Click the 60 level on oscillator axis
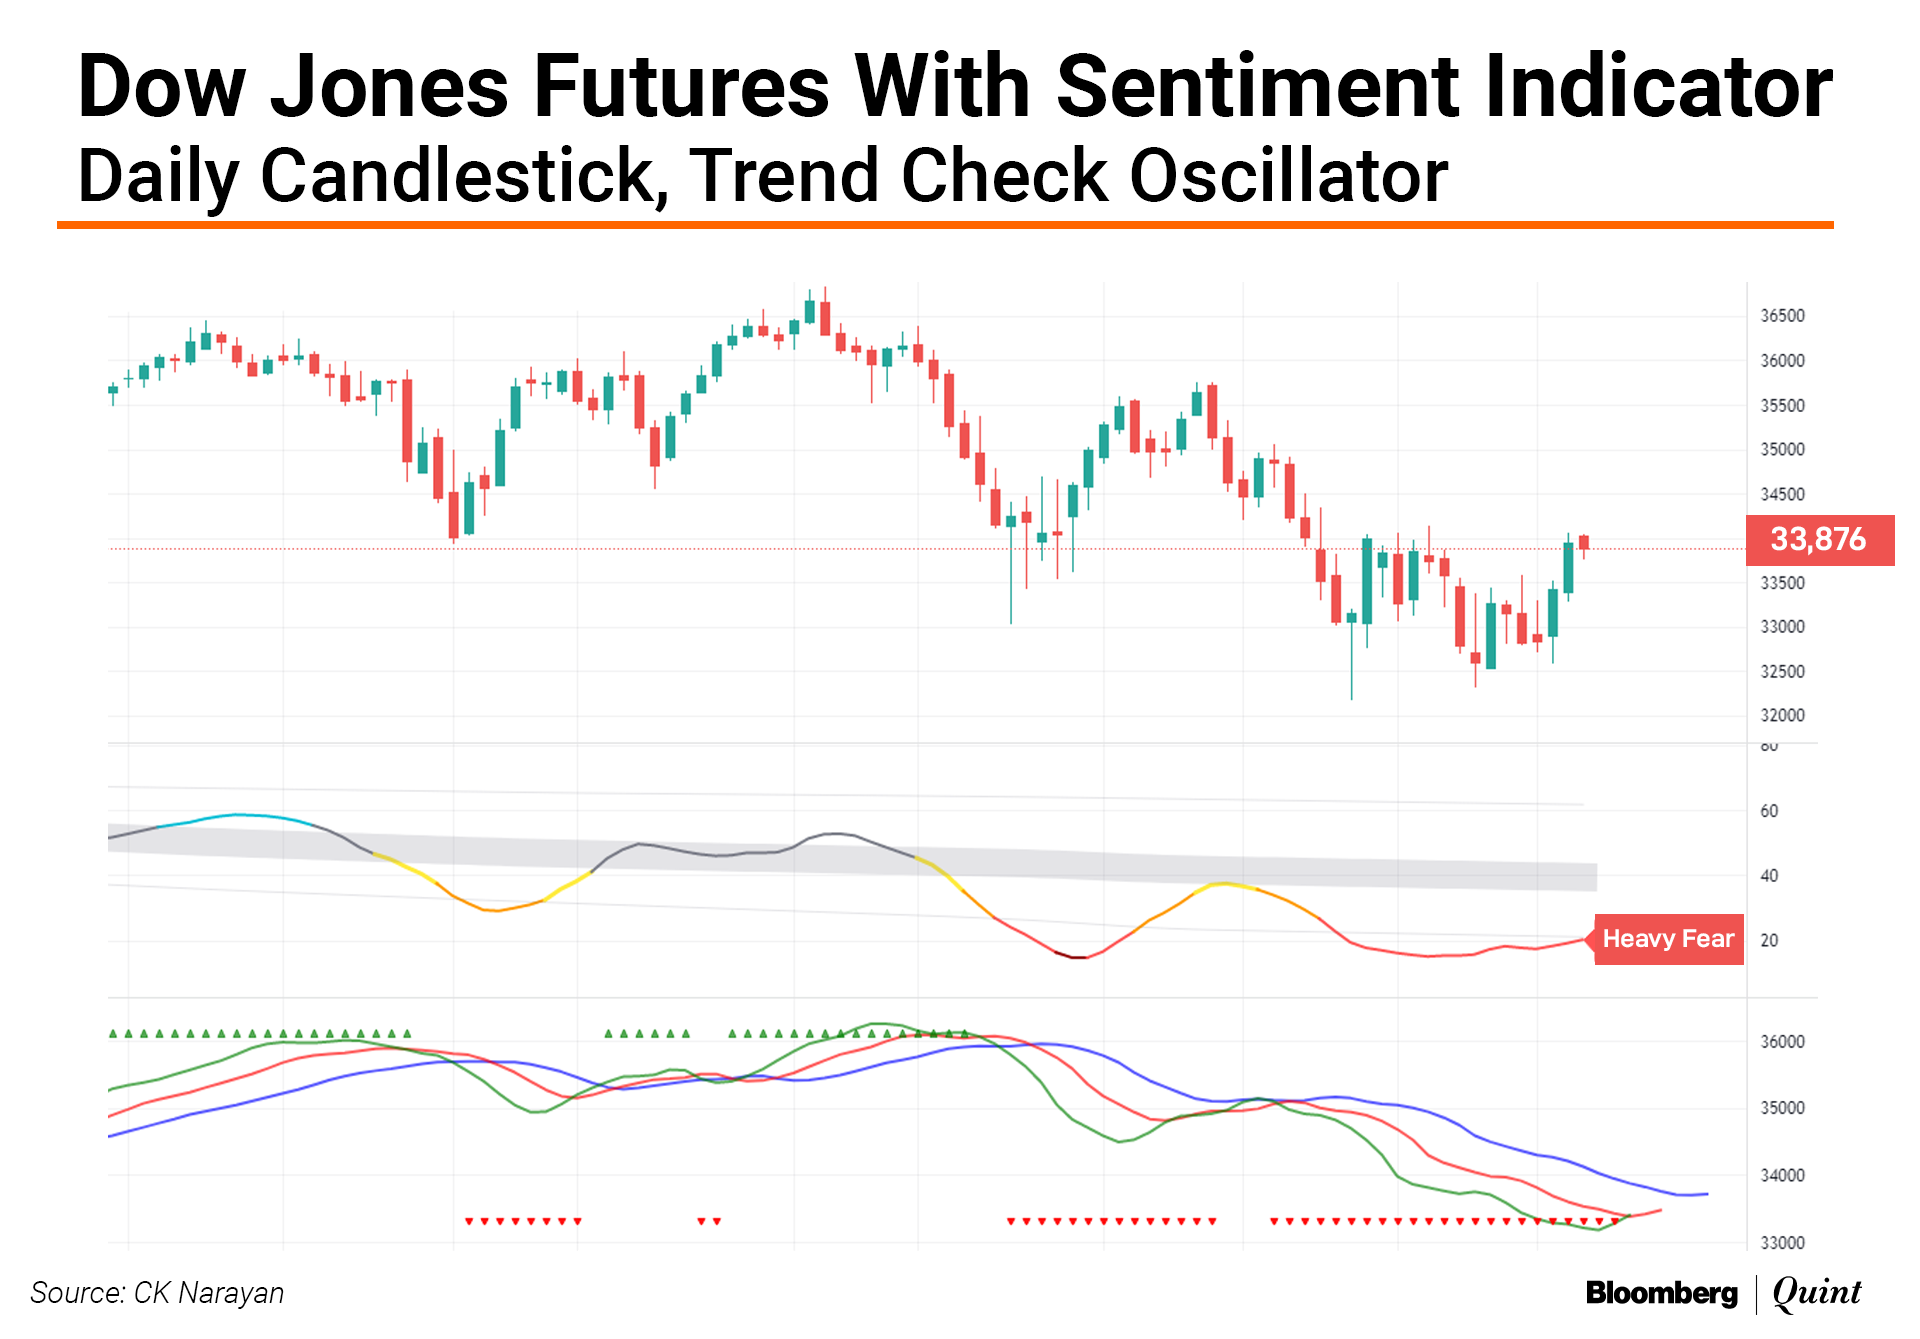 tap(1769, 811)
